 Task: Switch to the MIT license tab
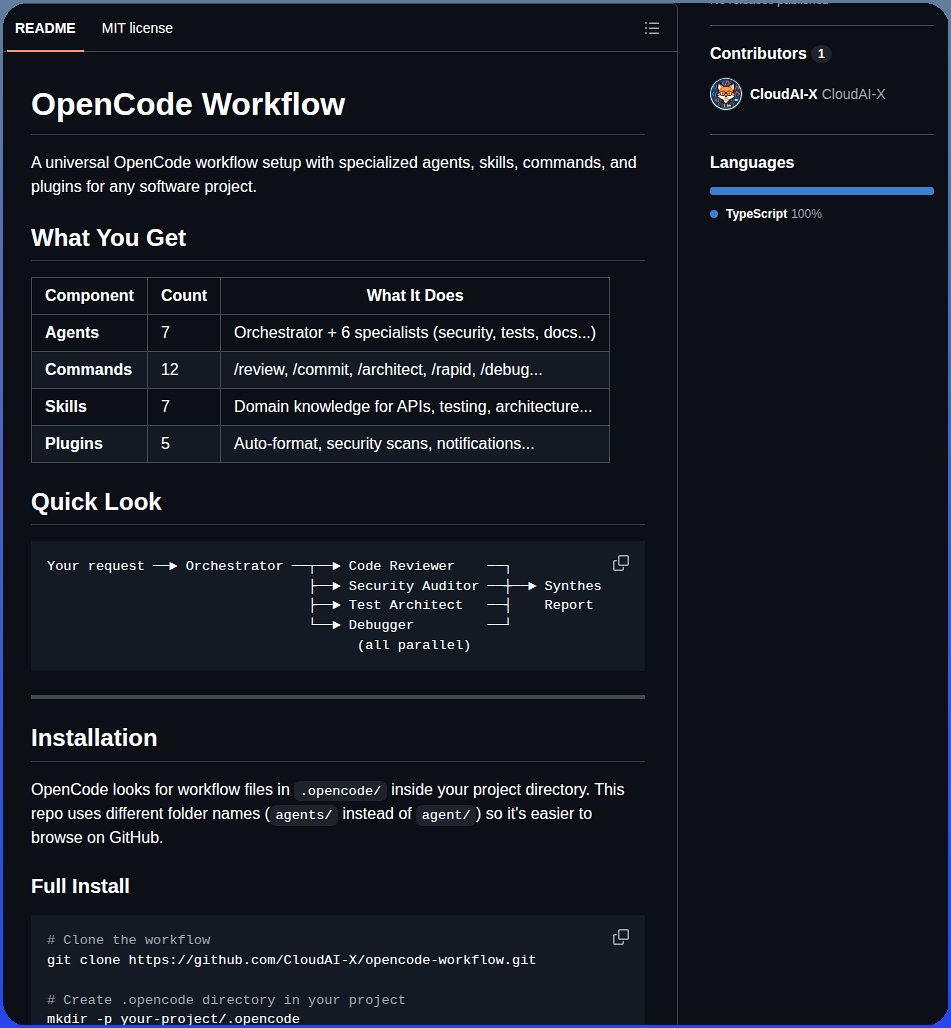(137, 28)
